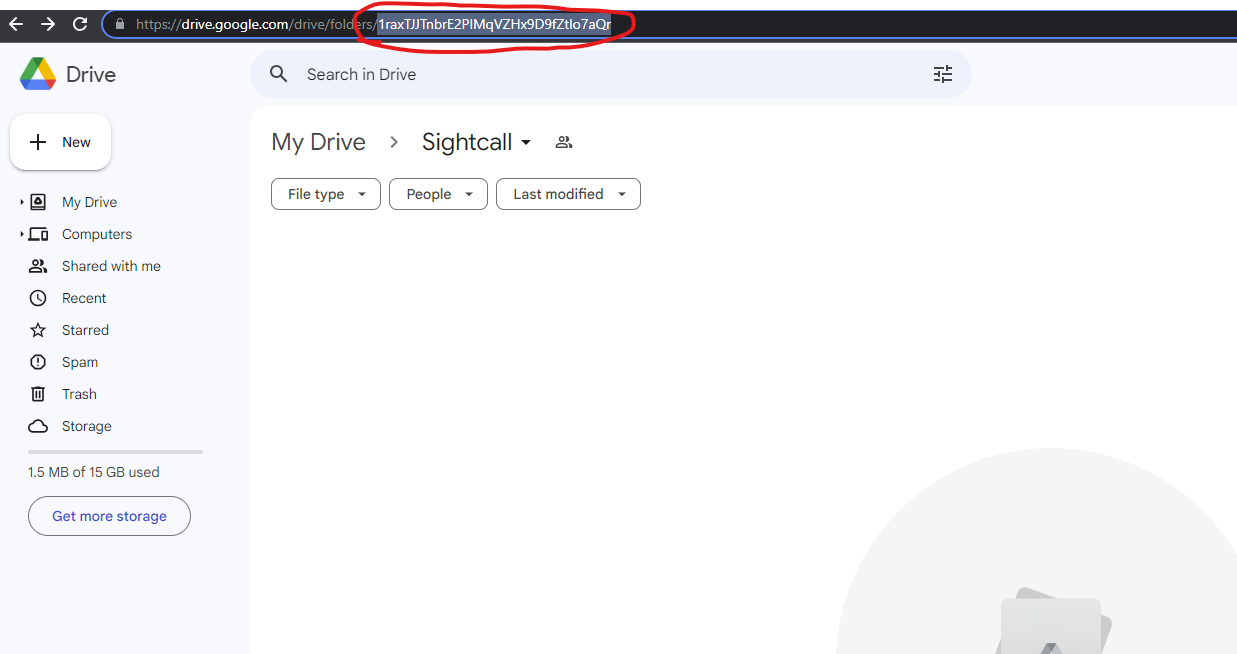Create new item with New button
The image size is (1237, 654).
tap(60, 142)
